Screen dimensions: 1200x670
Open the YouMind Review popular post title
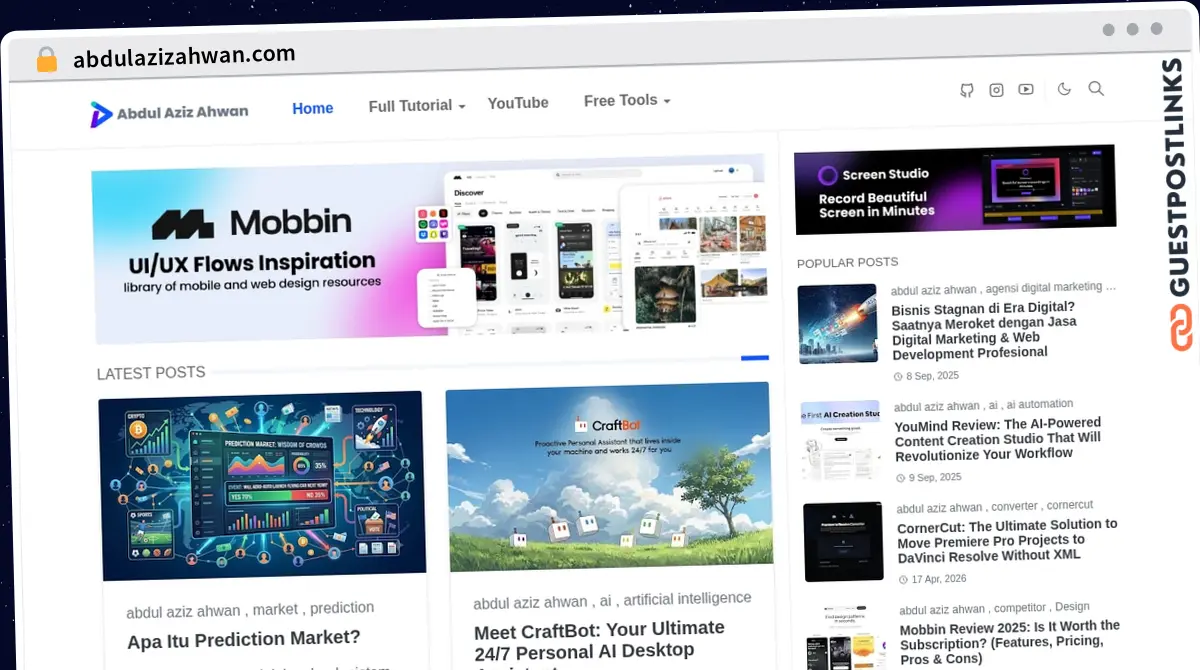pyautogui.click(x=998, y=439)
